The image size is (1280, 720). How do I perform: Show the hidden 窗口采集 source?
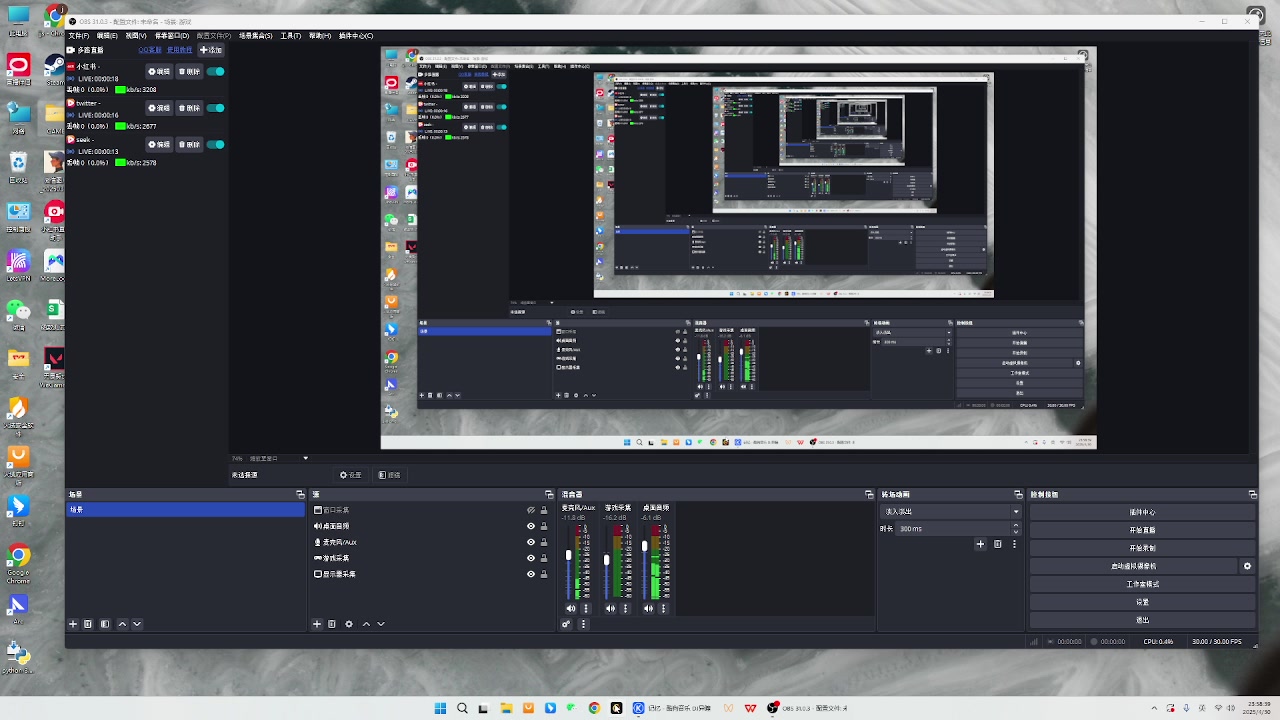point(531,510)
